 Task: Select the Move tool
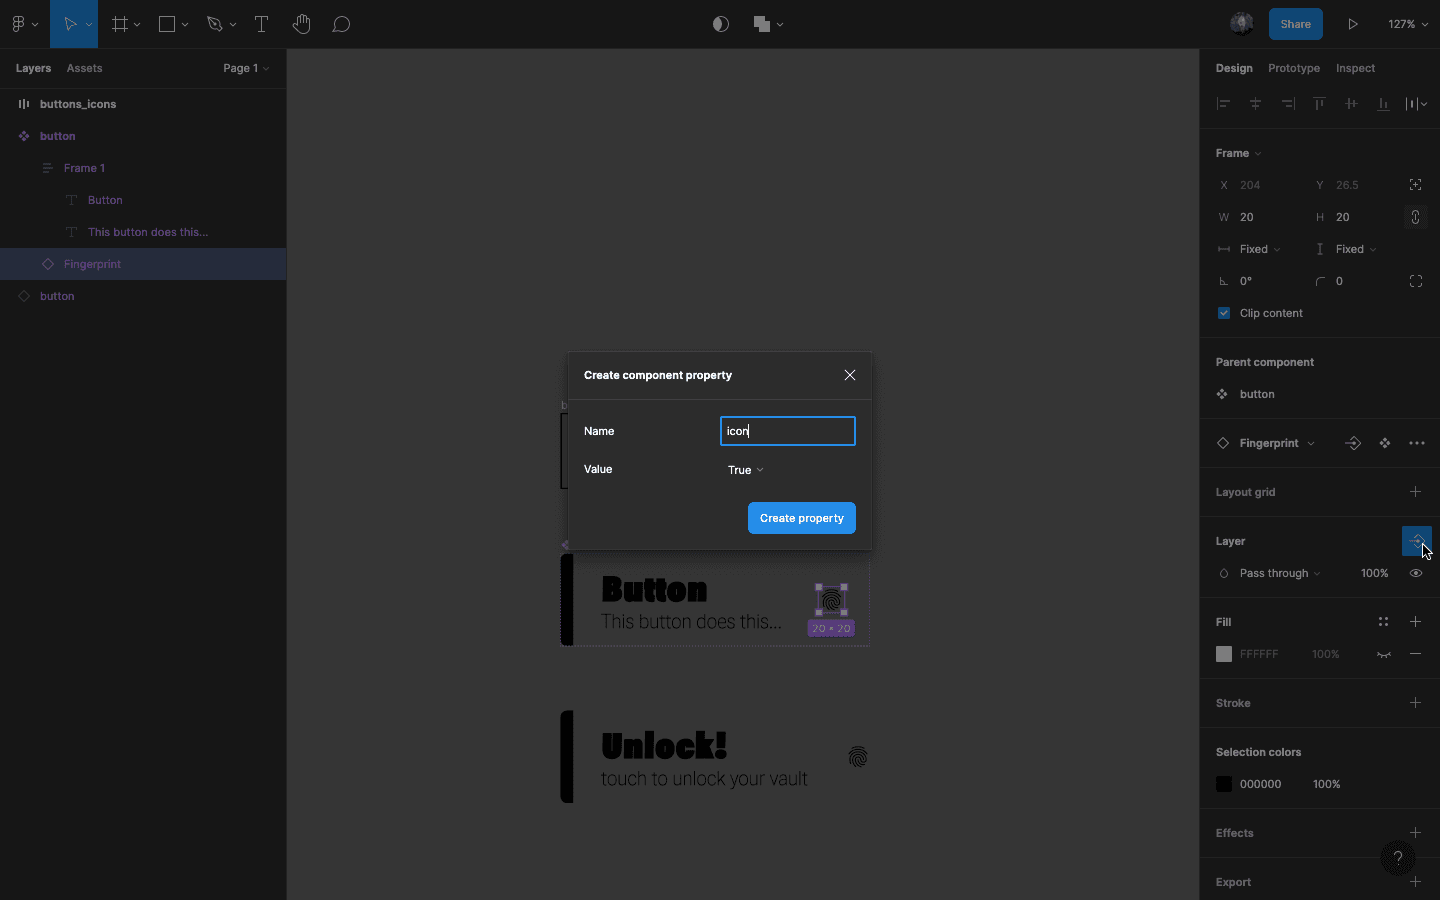coord(70,24)
